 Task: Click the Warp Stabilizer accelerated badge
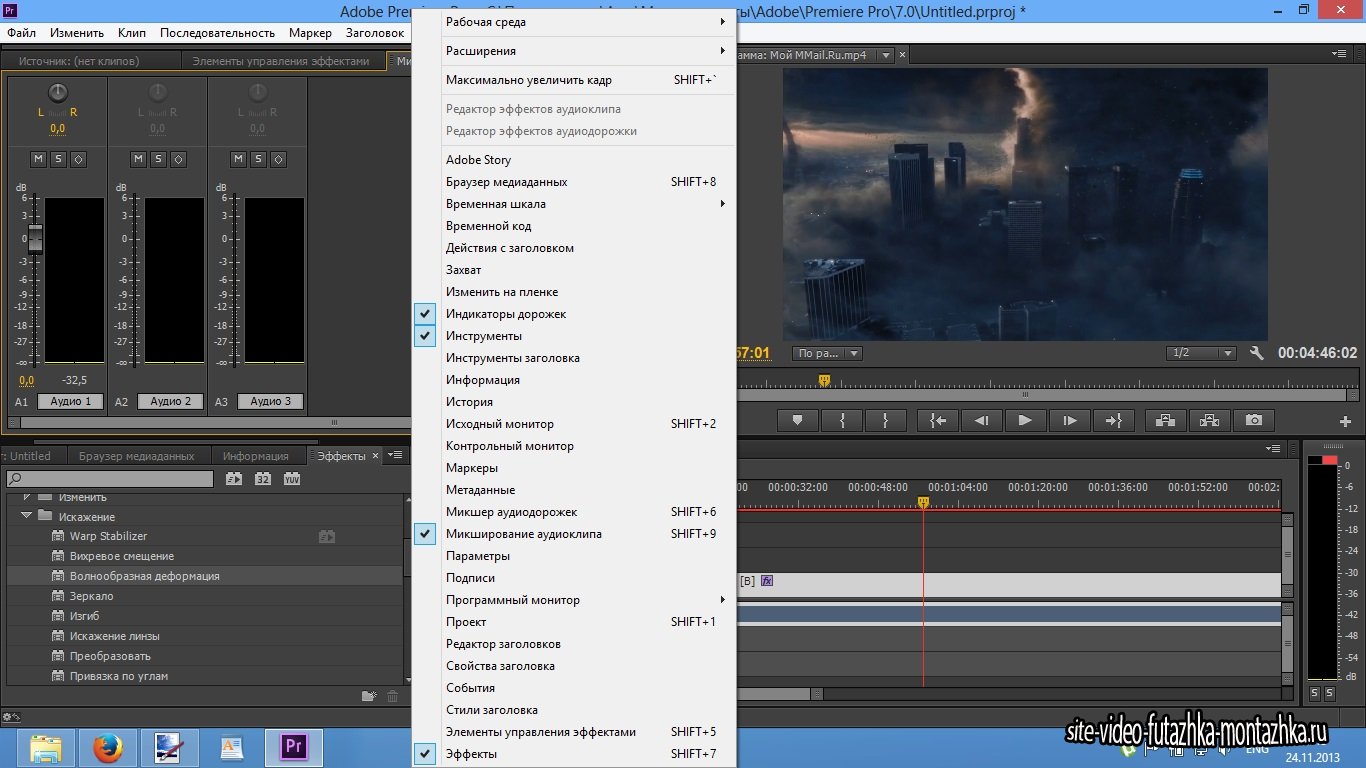coord(327,536)
